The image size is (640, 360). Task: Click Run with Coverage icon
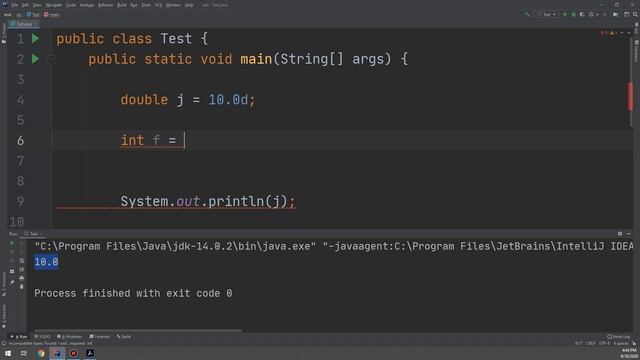582,14
